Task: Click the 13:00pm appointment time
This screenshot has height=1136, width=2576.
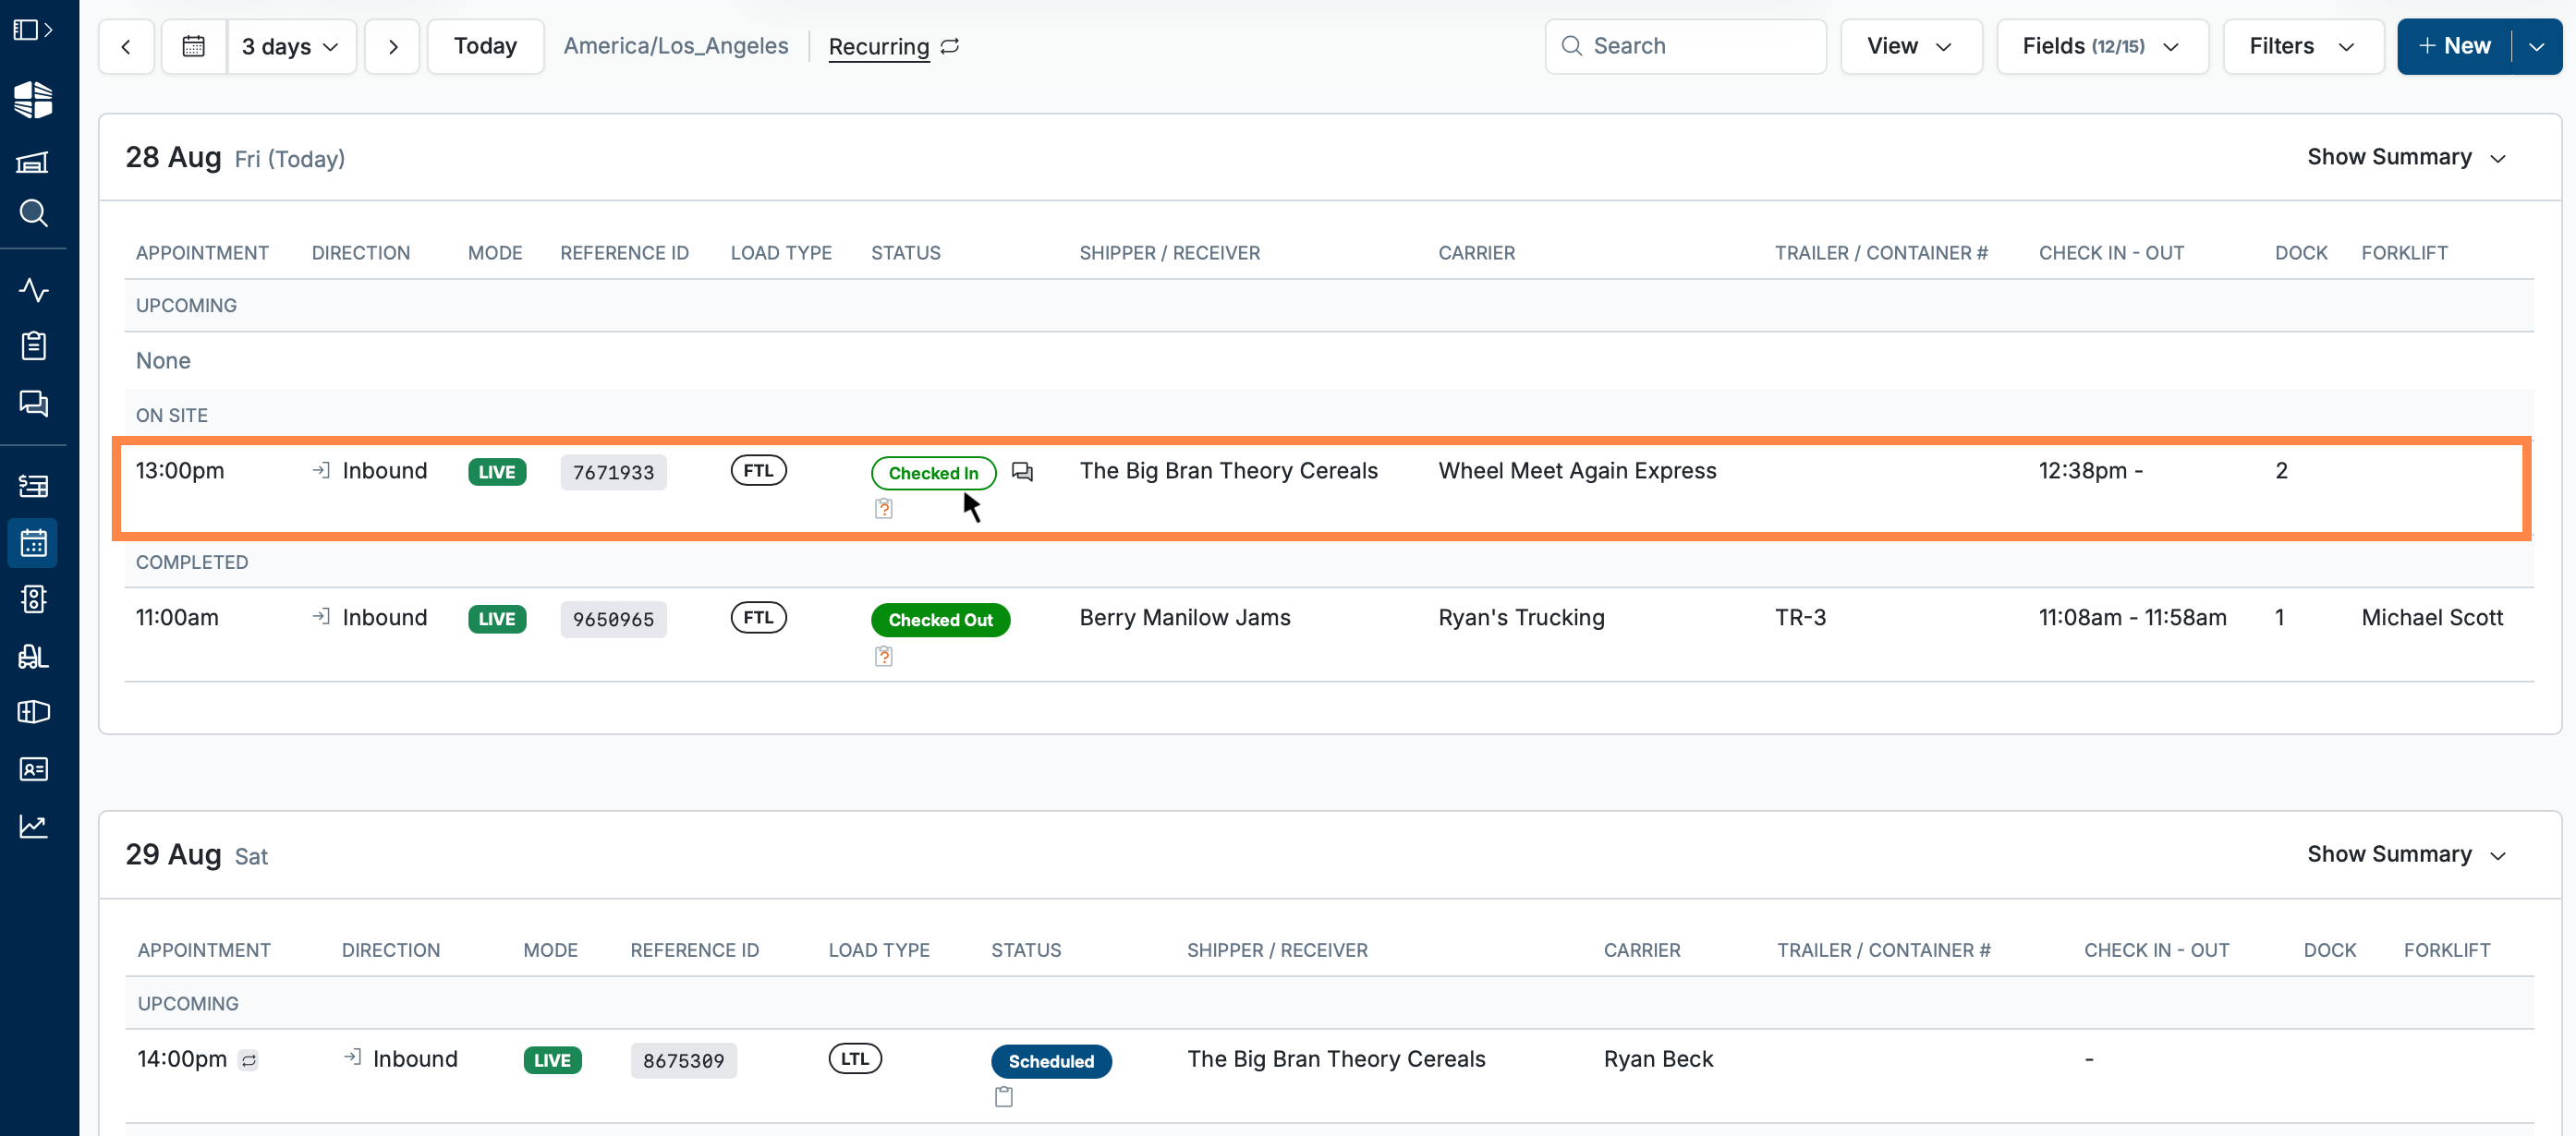Action: [x=180, y=470]
